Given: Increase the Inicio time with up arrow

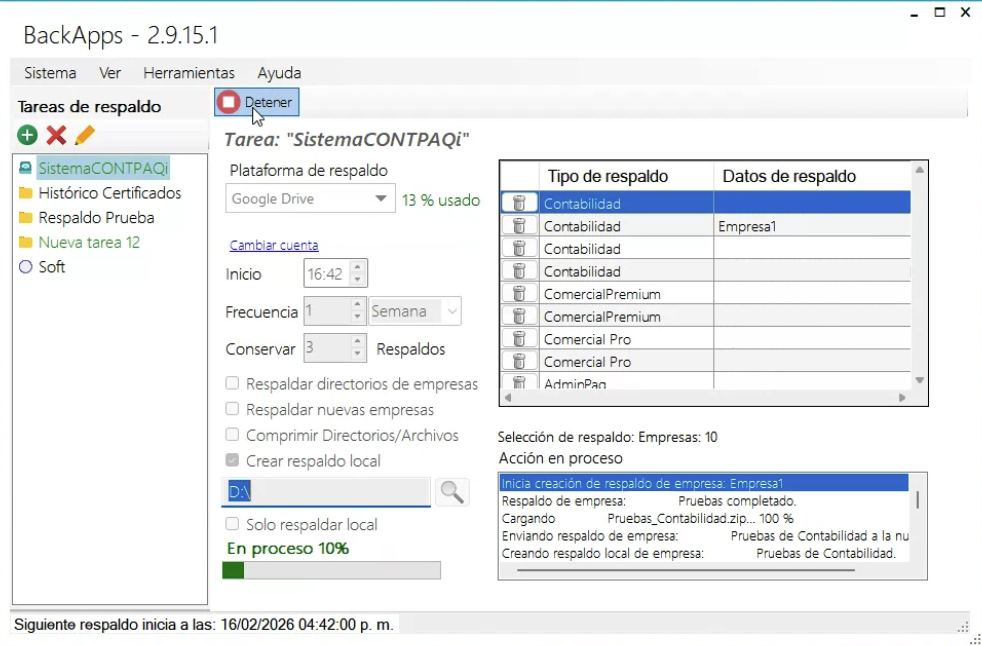Looking at the screenshot, I should [x=357, y=268].
